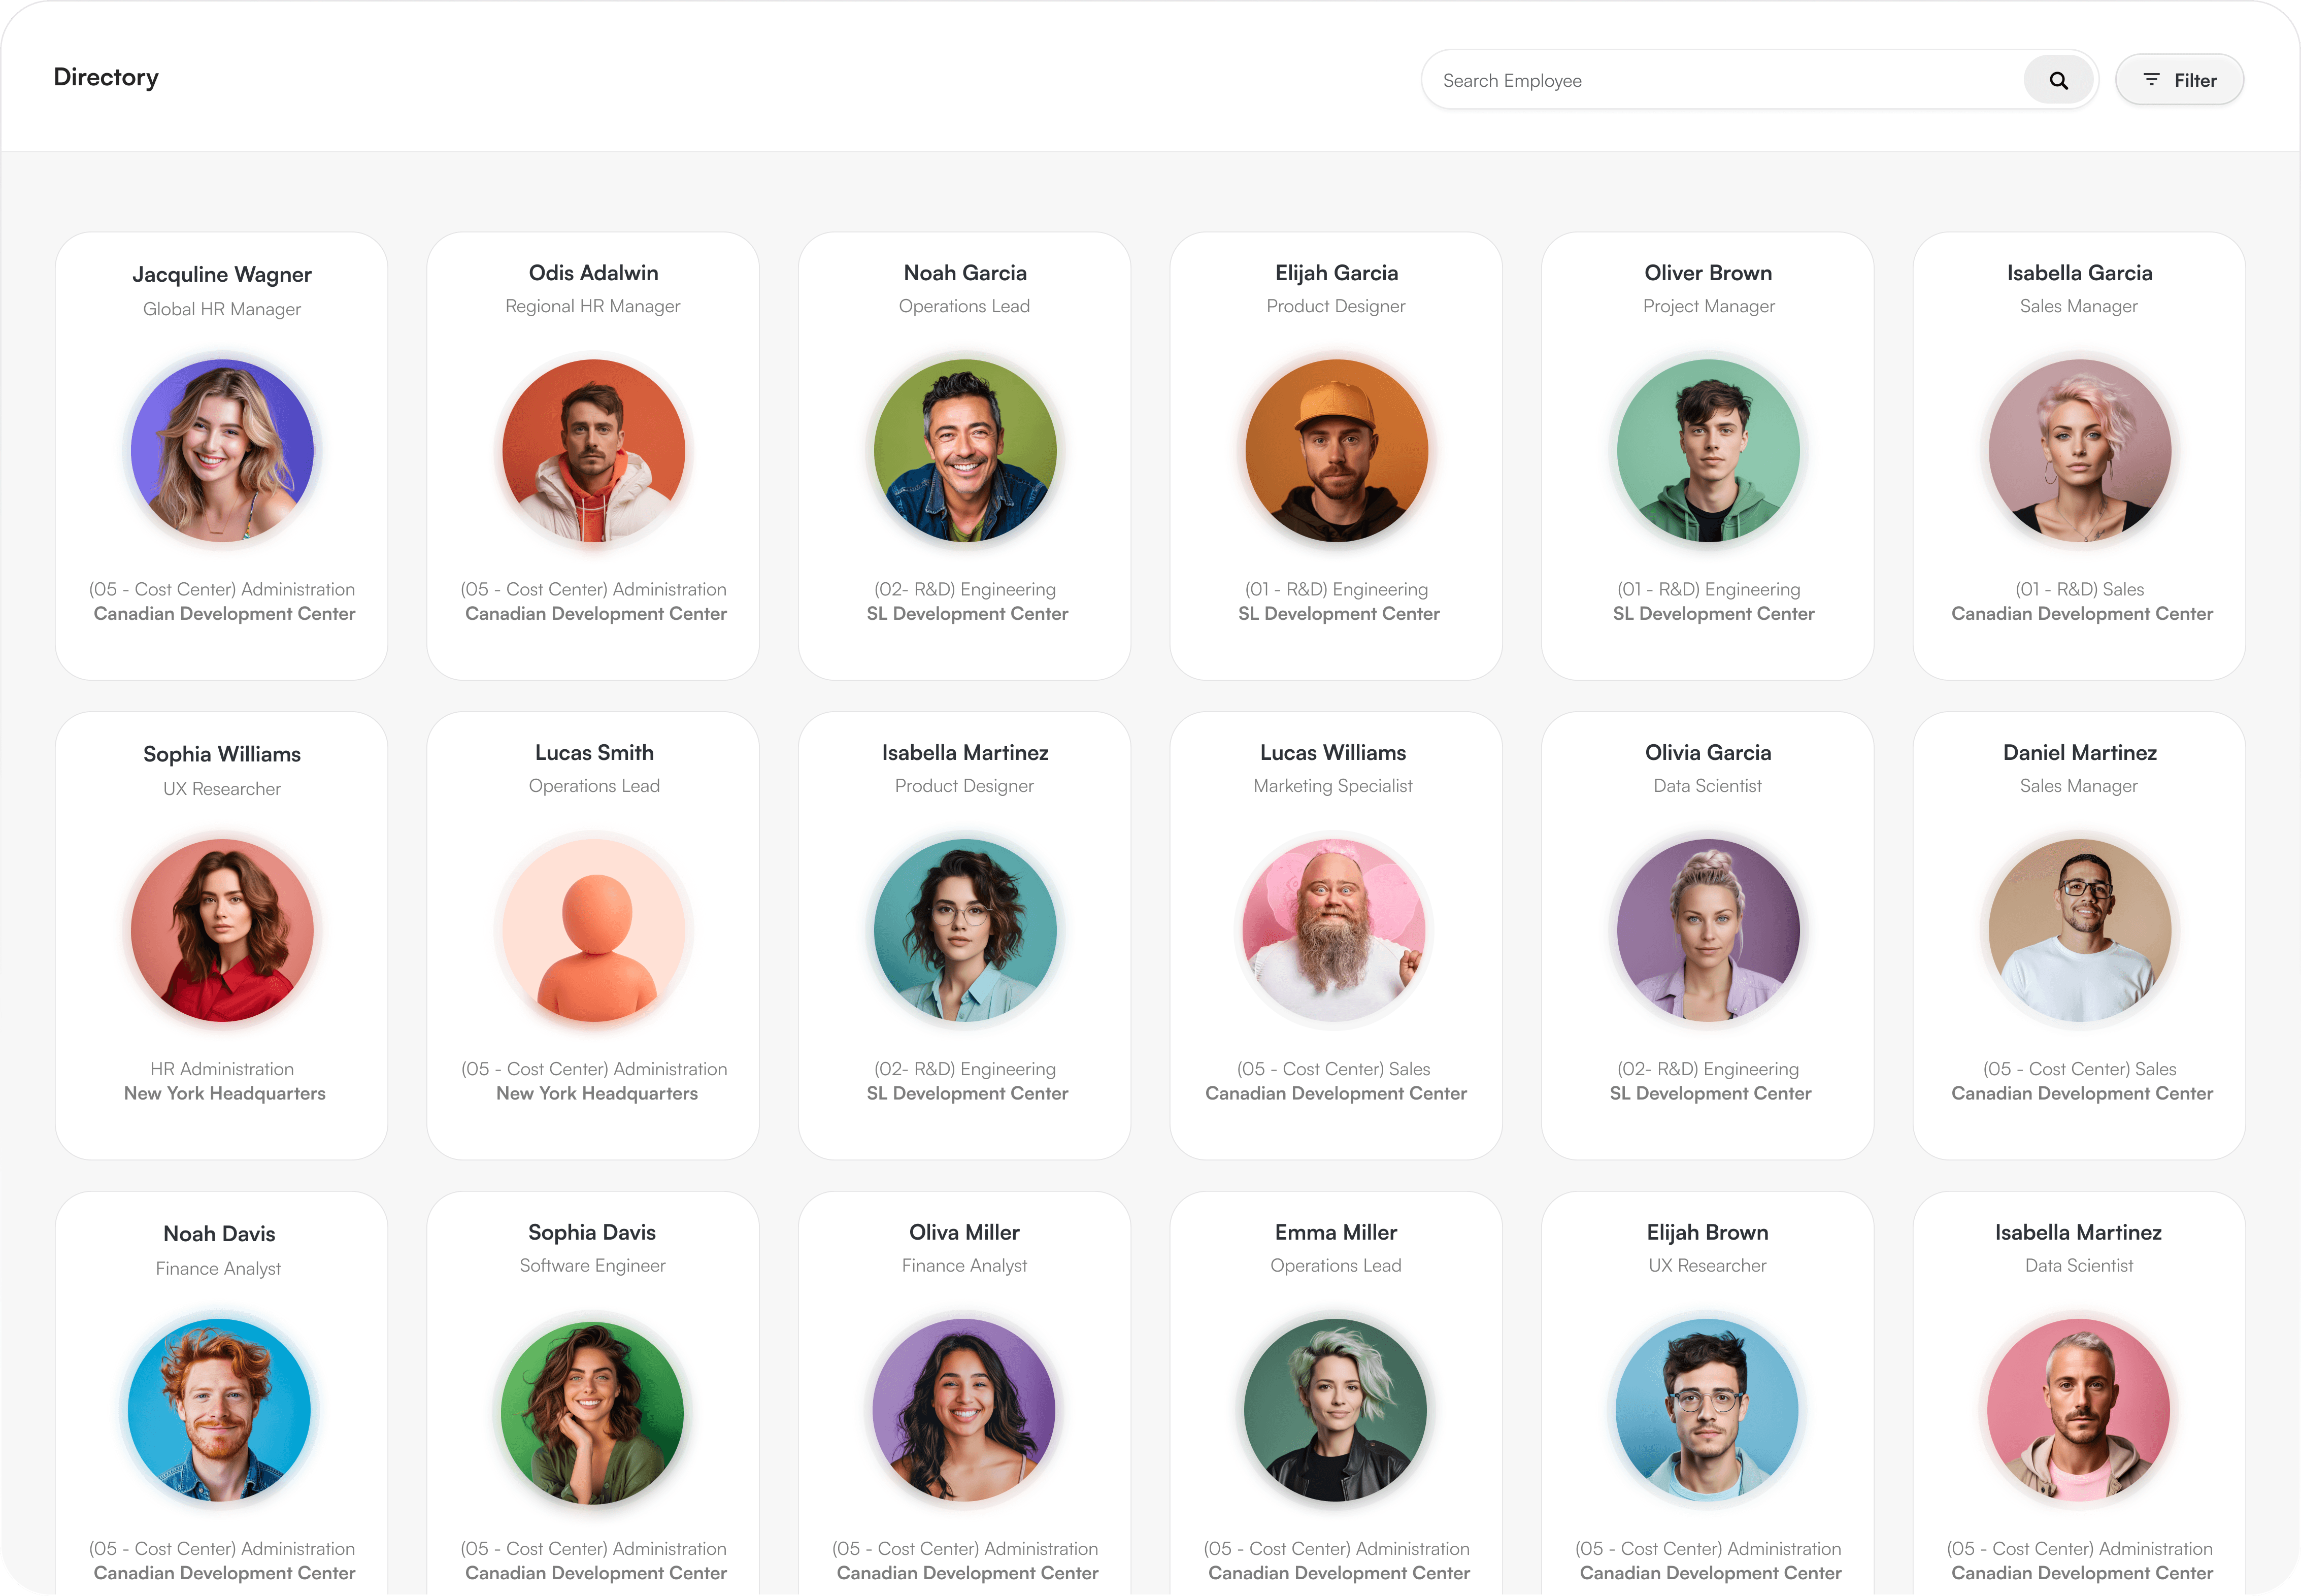The image size is (2301, 1596).
Task: Click Noah Garcia's profile photo
Action: [965, 450]
